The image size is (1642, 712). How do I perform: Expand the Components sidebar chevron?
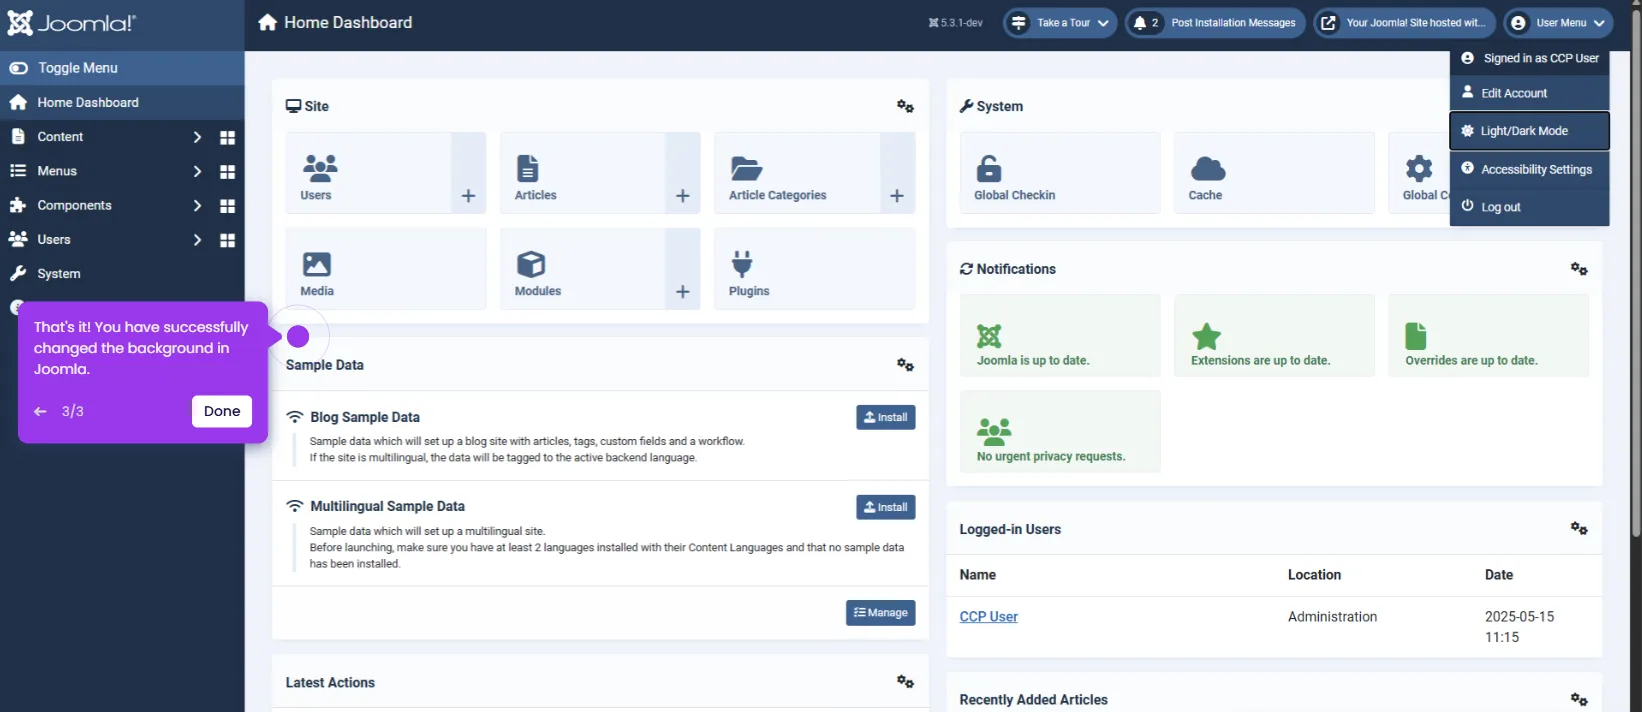coord(197,205)
